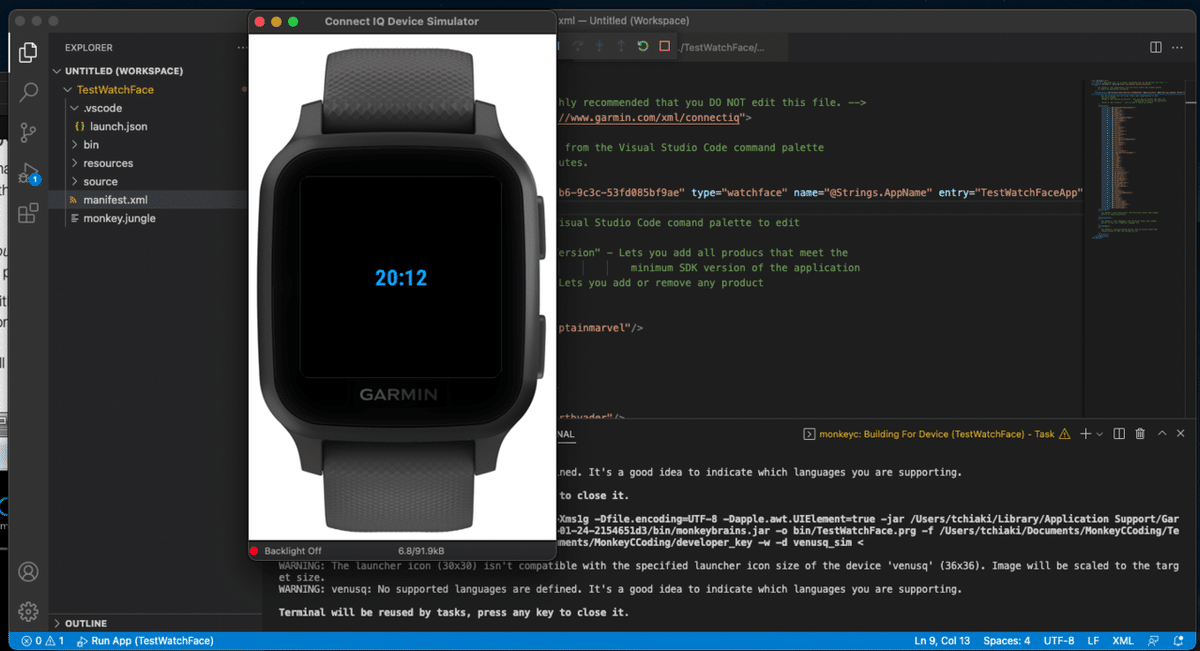Click the lower side button on watch
This screenshot has height=651, width=1200.
[x=543, y=345]
